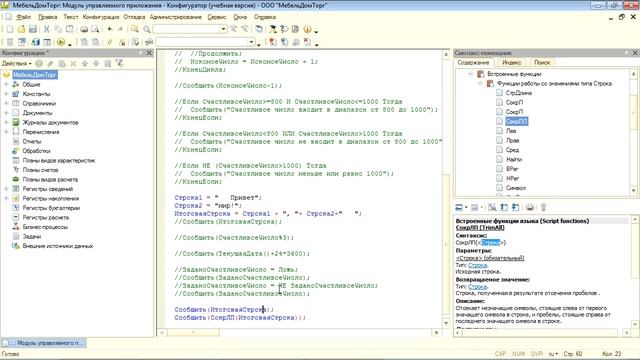Click Строка type link under Возвращаемое значение

coord(478,287)
